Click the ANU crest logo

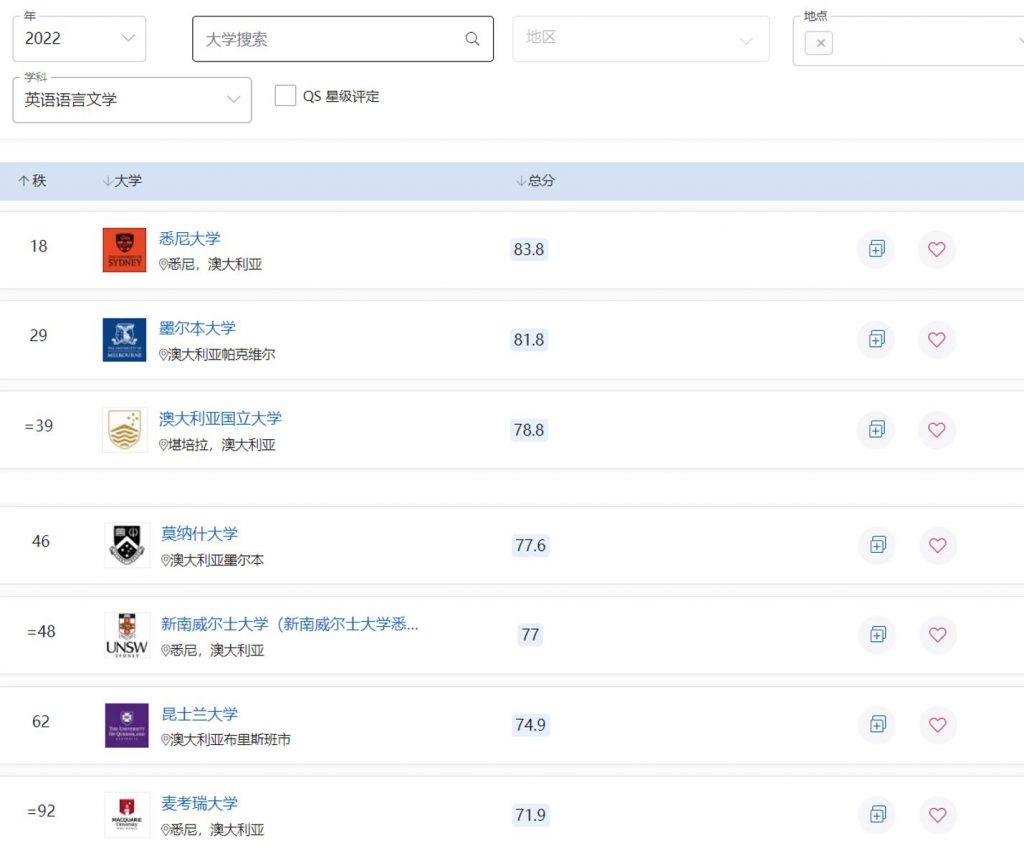click(x=125, y=430)
